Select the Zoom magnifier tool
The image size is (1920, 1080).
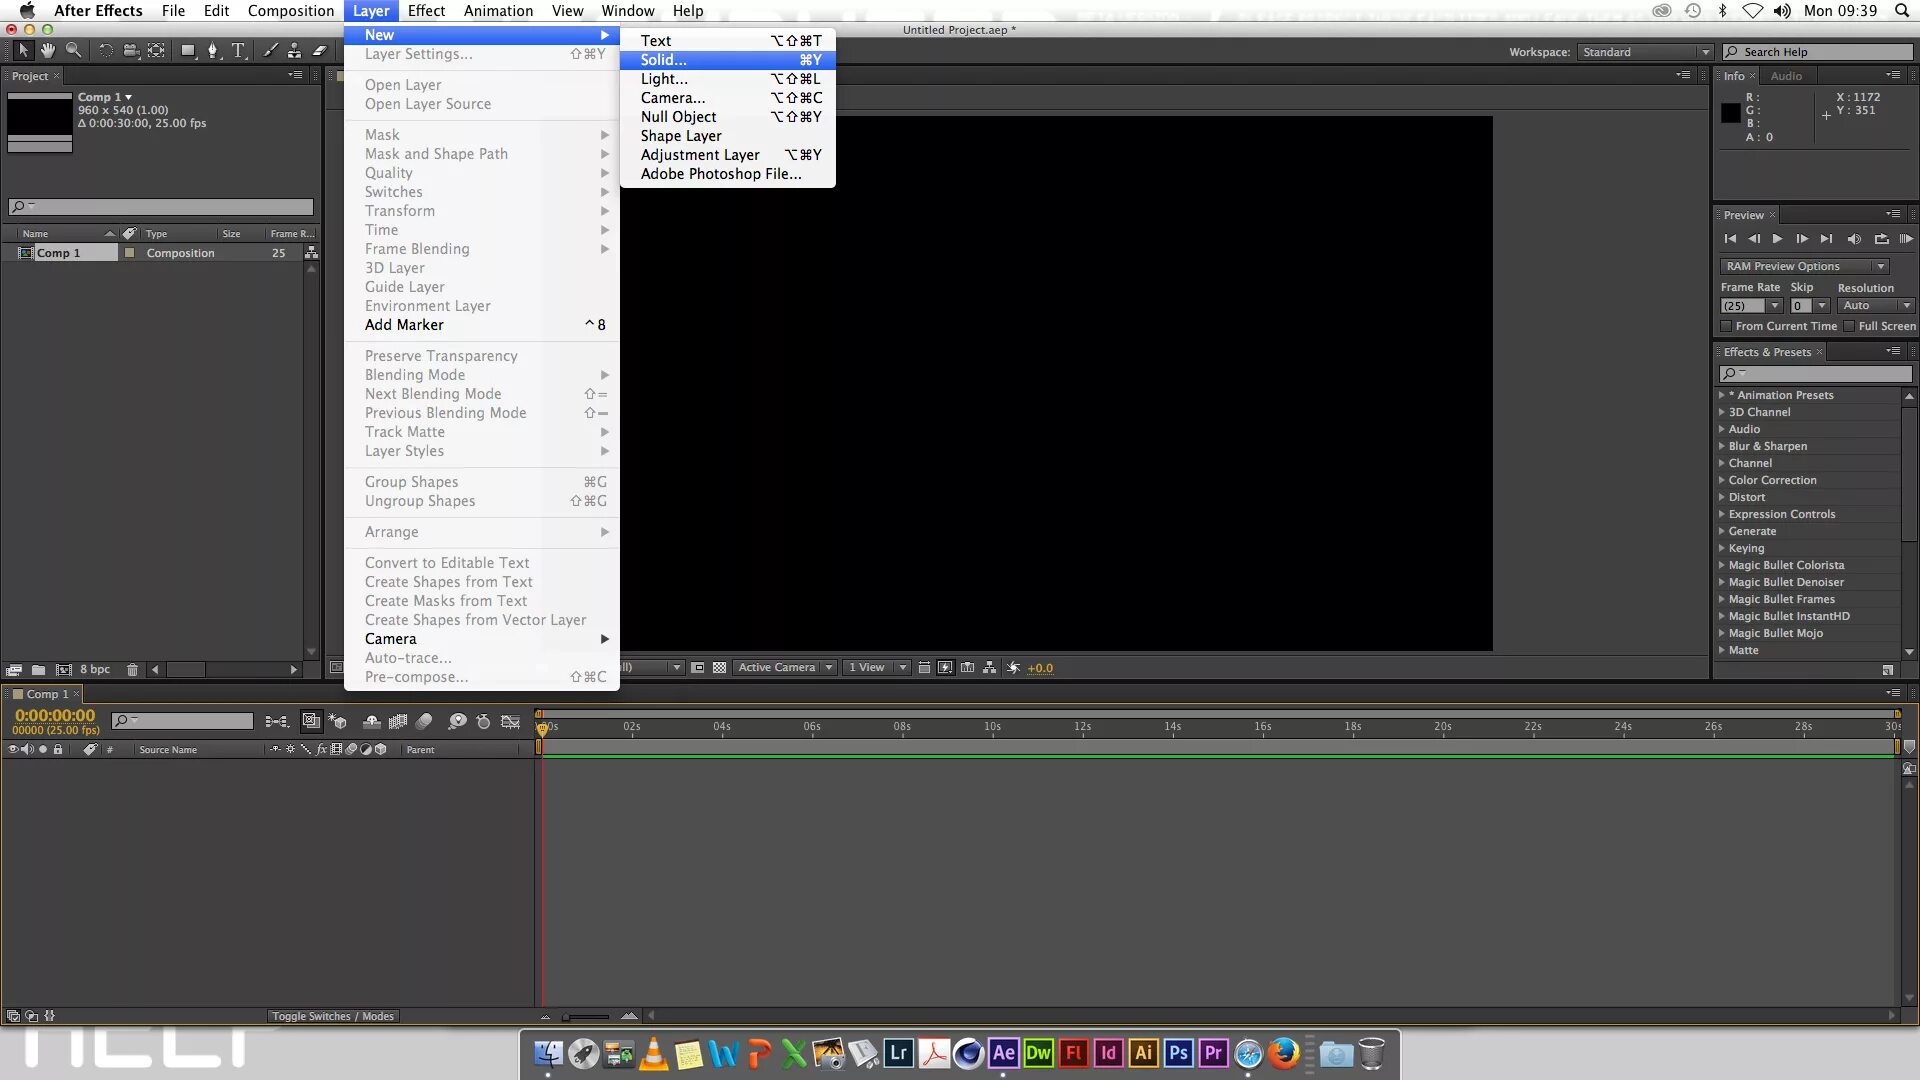click(73, 50)
